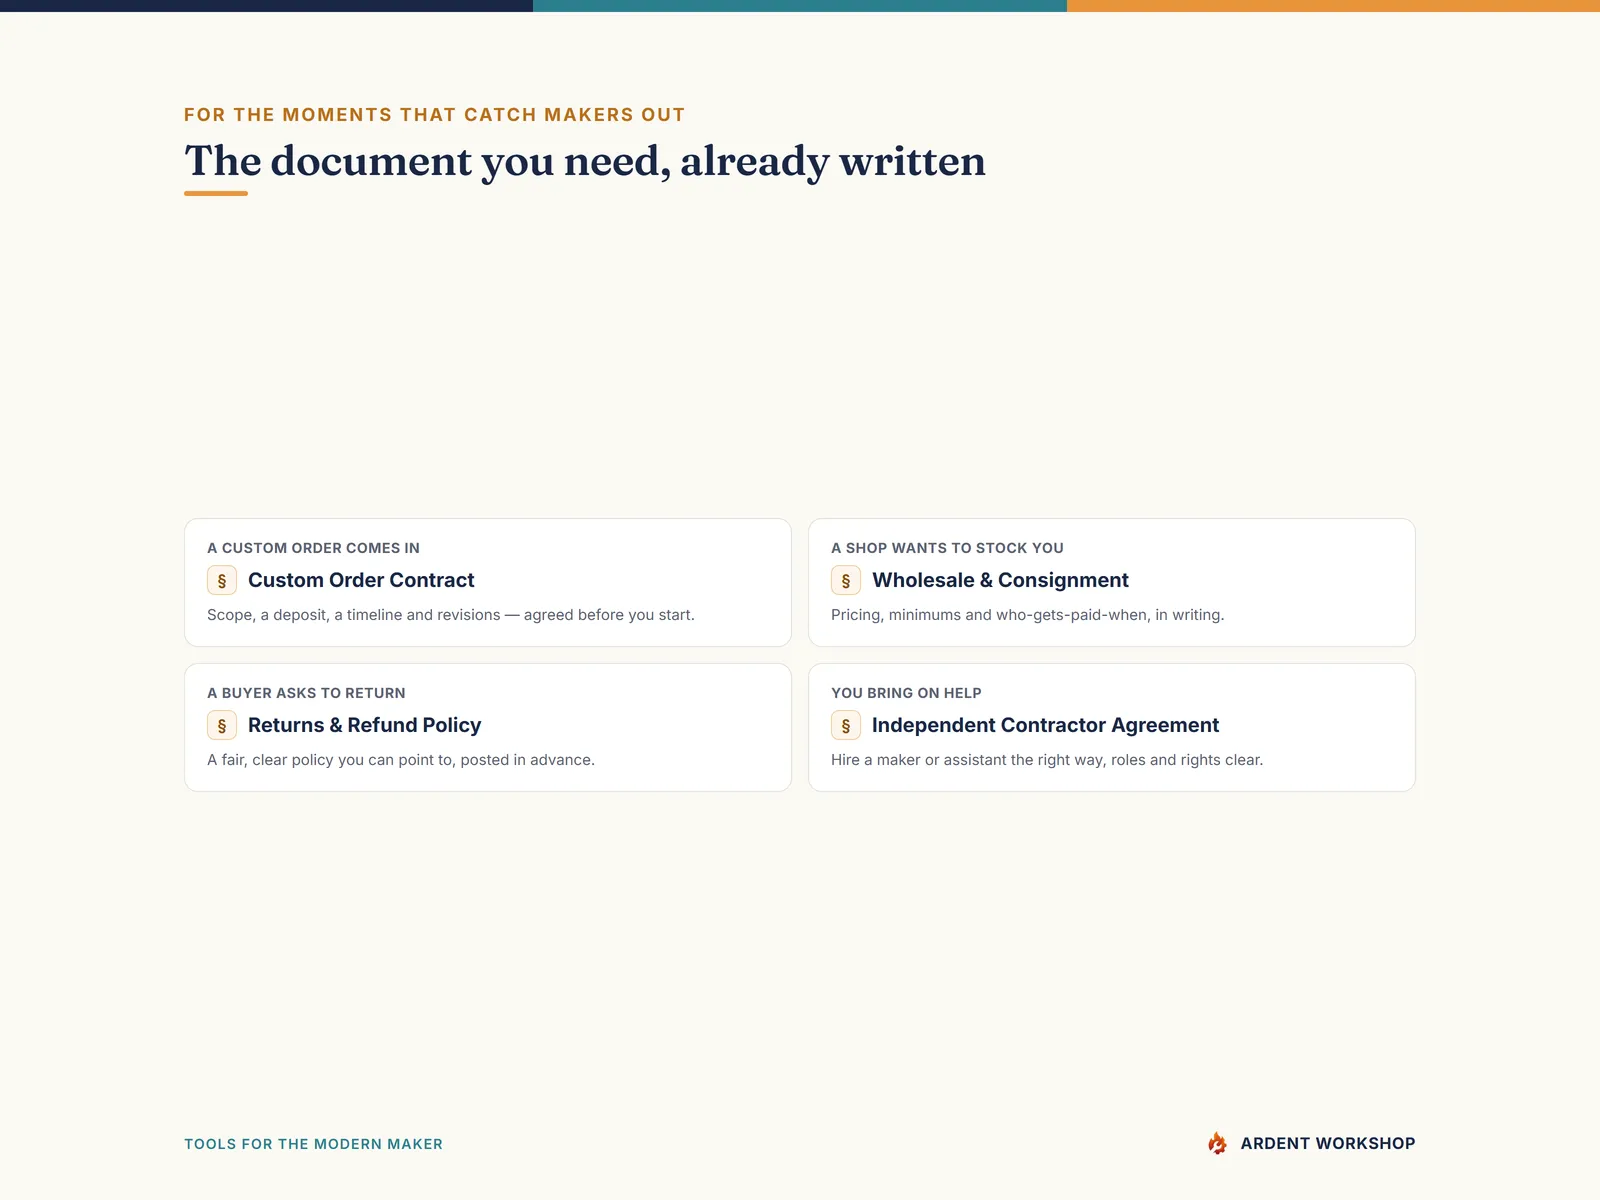Viewport: 1600px width, 1200px height.
Task: Click the 'Hire a maker or assistant' description
Action: click(x=1047, y=760)
